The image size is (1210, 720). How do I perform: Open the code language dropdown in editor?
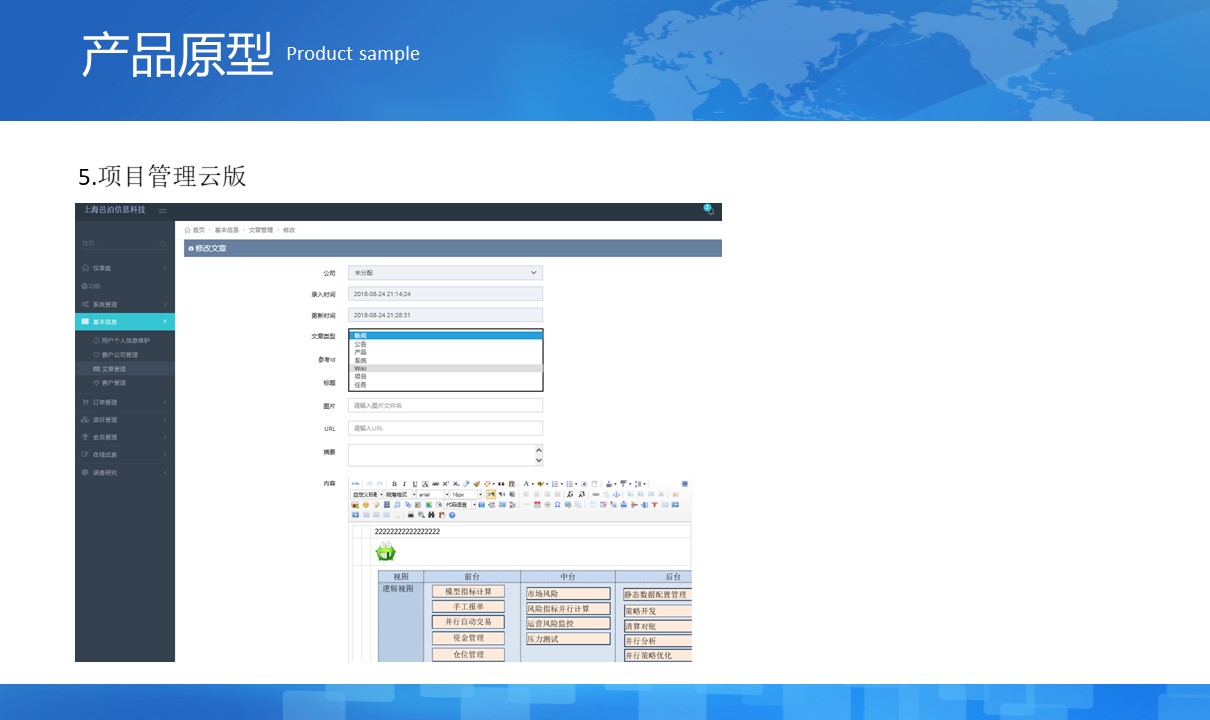pyautogui.click(x=460, y=505)
